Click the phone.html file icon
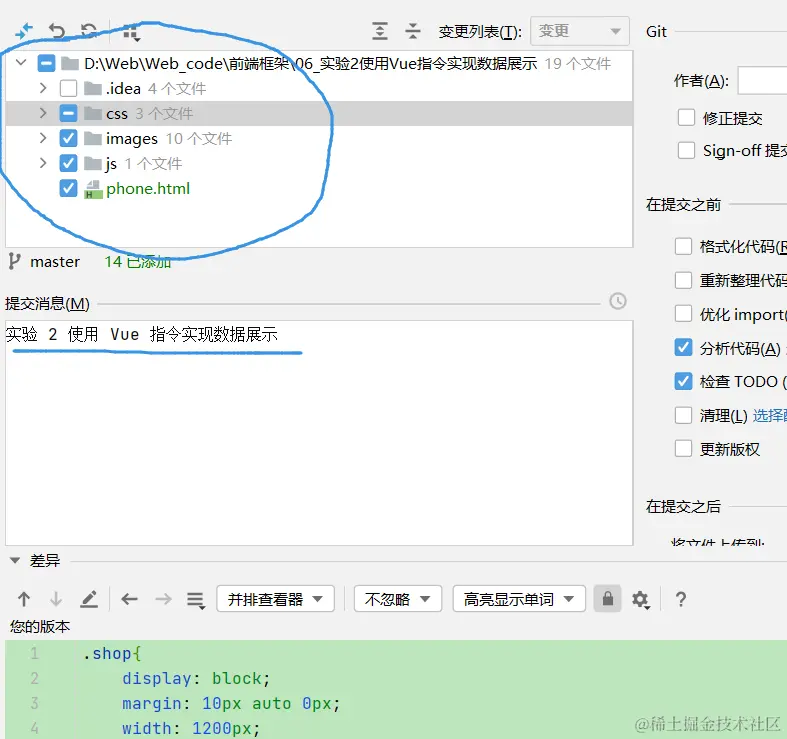Image resolution: width=787 pixels, height=739 pixels. pos(93,189)
